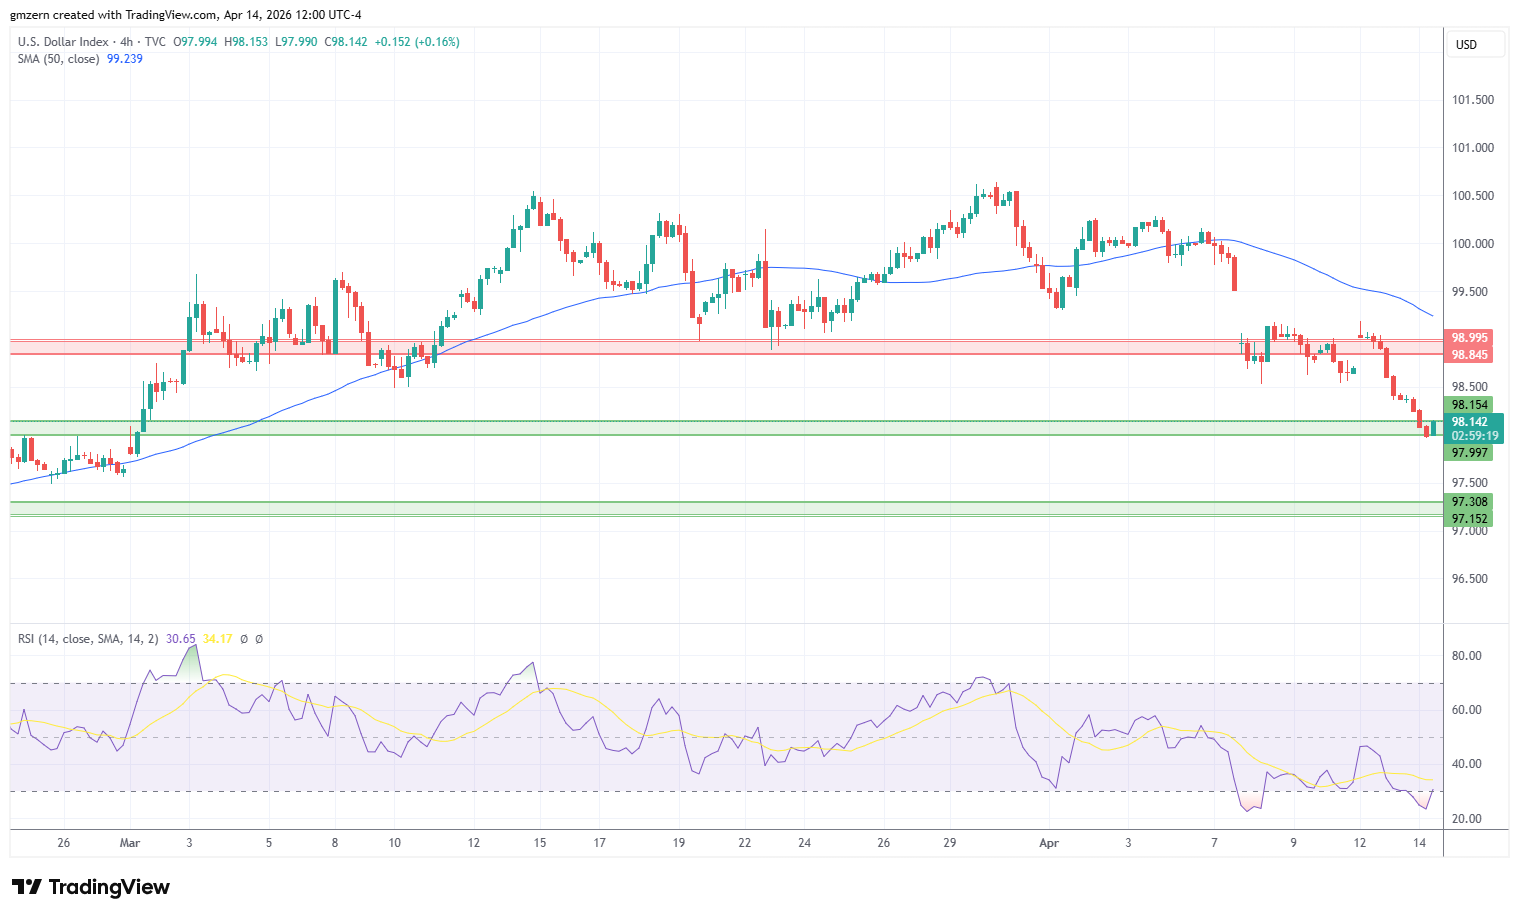The image size is (1519, 917).
Task: Click the 99.500 price axis label
Action: click(x=1472, y=292)
